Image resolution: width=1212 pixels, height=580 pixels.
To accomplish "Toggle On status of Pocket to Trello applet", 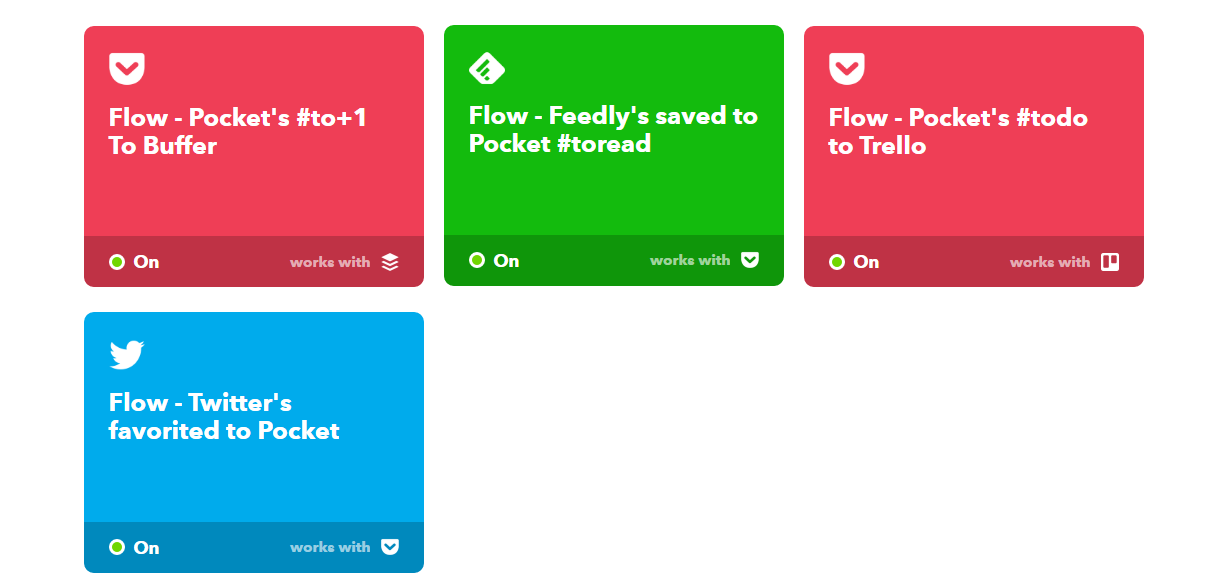I will [x=855, y=262].
